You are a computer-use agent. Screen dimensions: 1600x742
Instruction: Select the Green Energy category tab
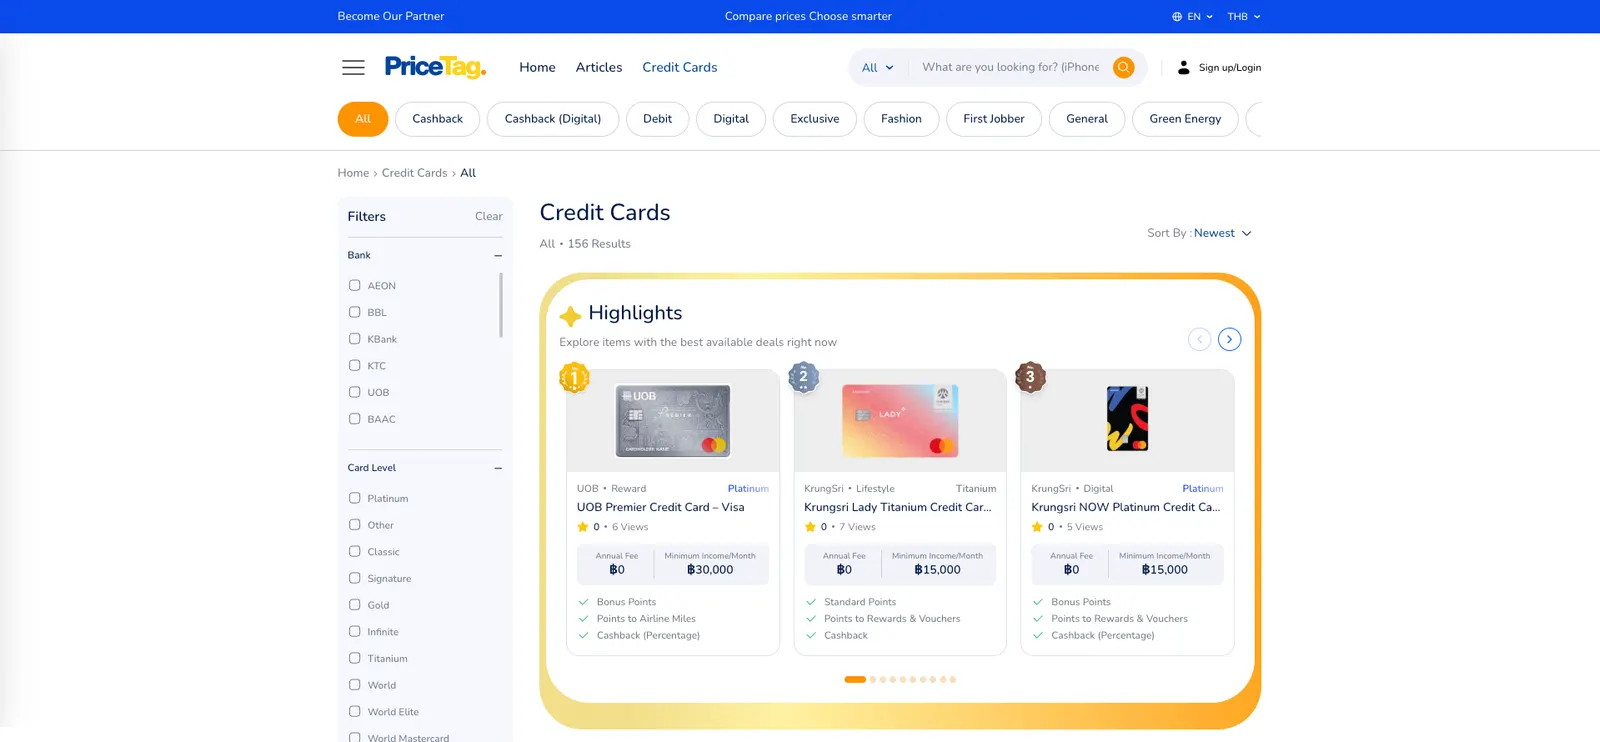tap(1185, 119)
